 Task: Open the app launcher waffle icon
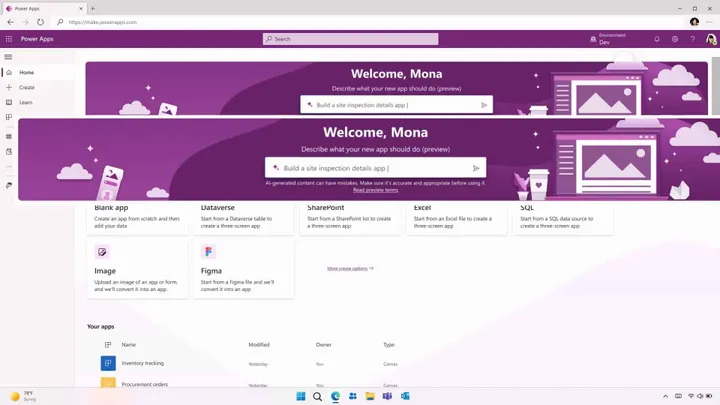[x=9, y=39]
